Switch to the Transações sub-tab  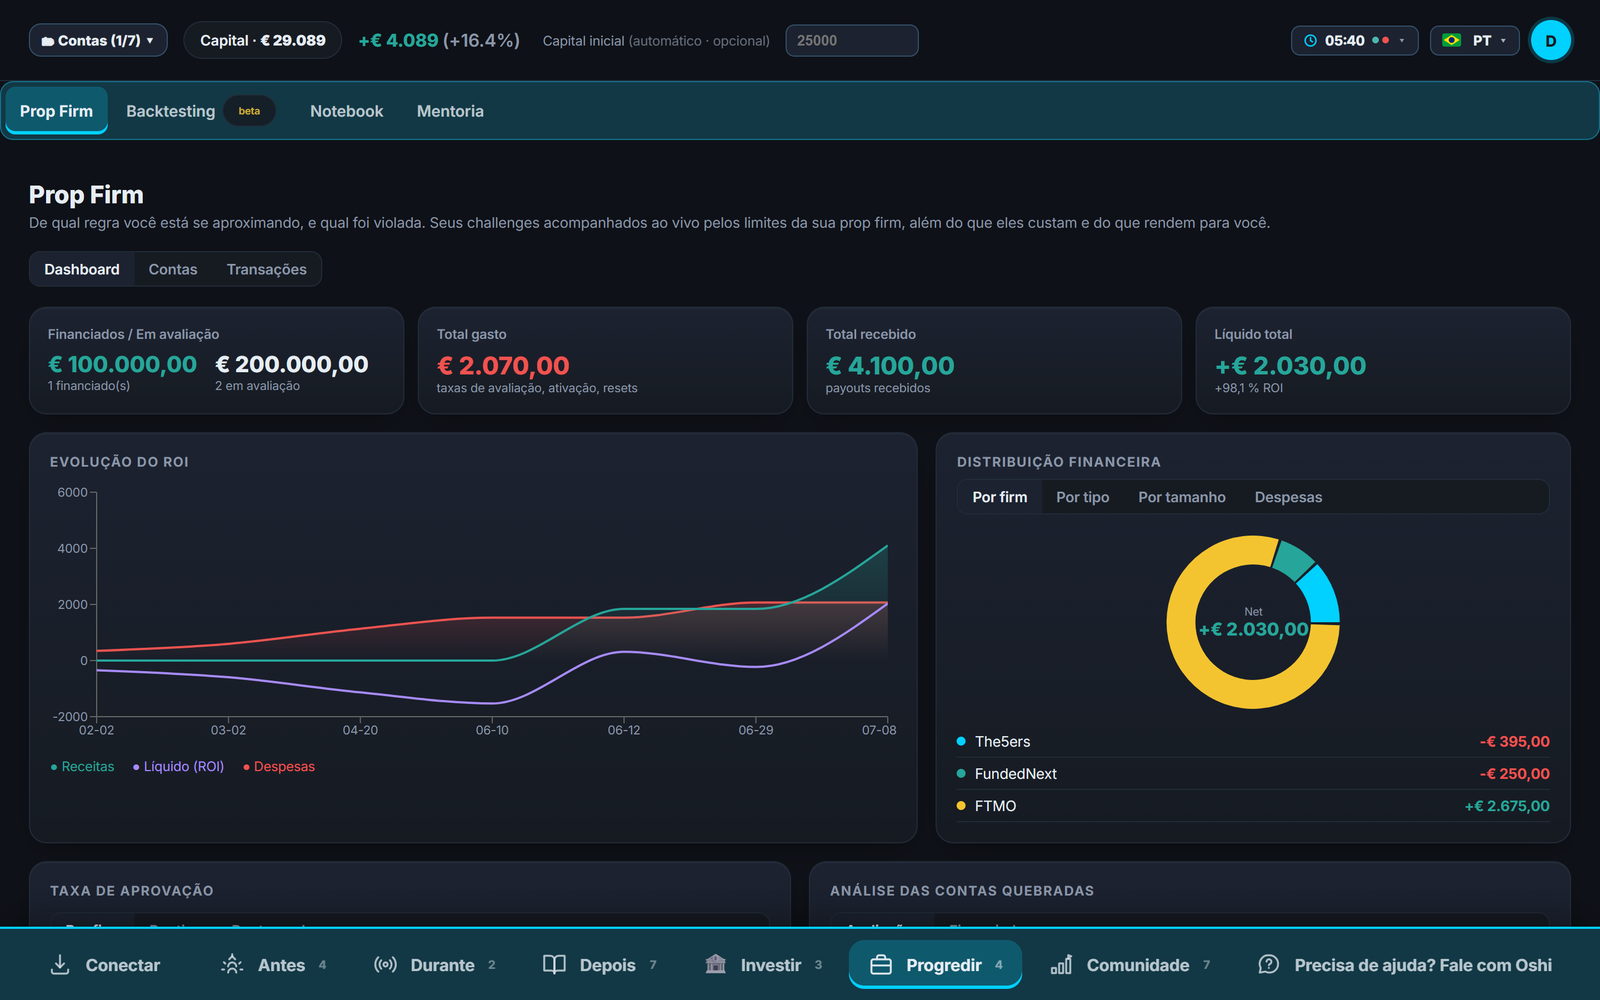click(x=267, y=270)
